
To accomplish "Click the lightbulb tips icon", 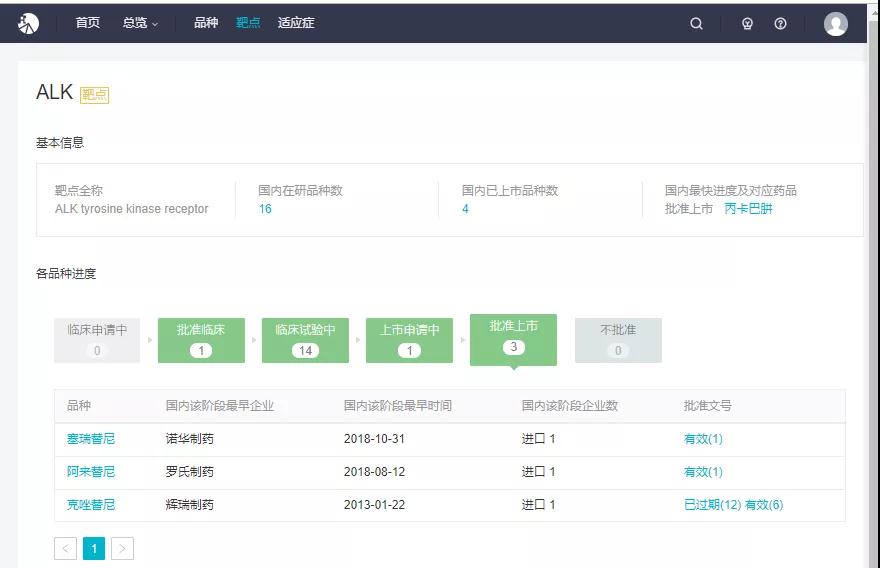I will click(x=747, y=24).
